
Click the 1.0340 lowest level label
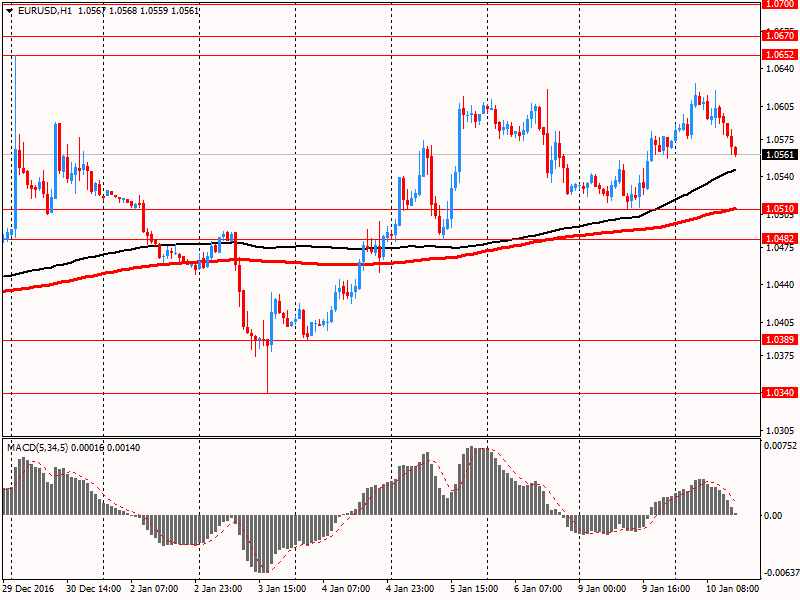[x=780, y=393]
